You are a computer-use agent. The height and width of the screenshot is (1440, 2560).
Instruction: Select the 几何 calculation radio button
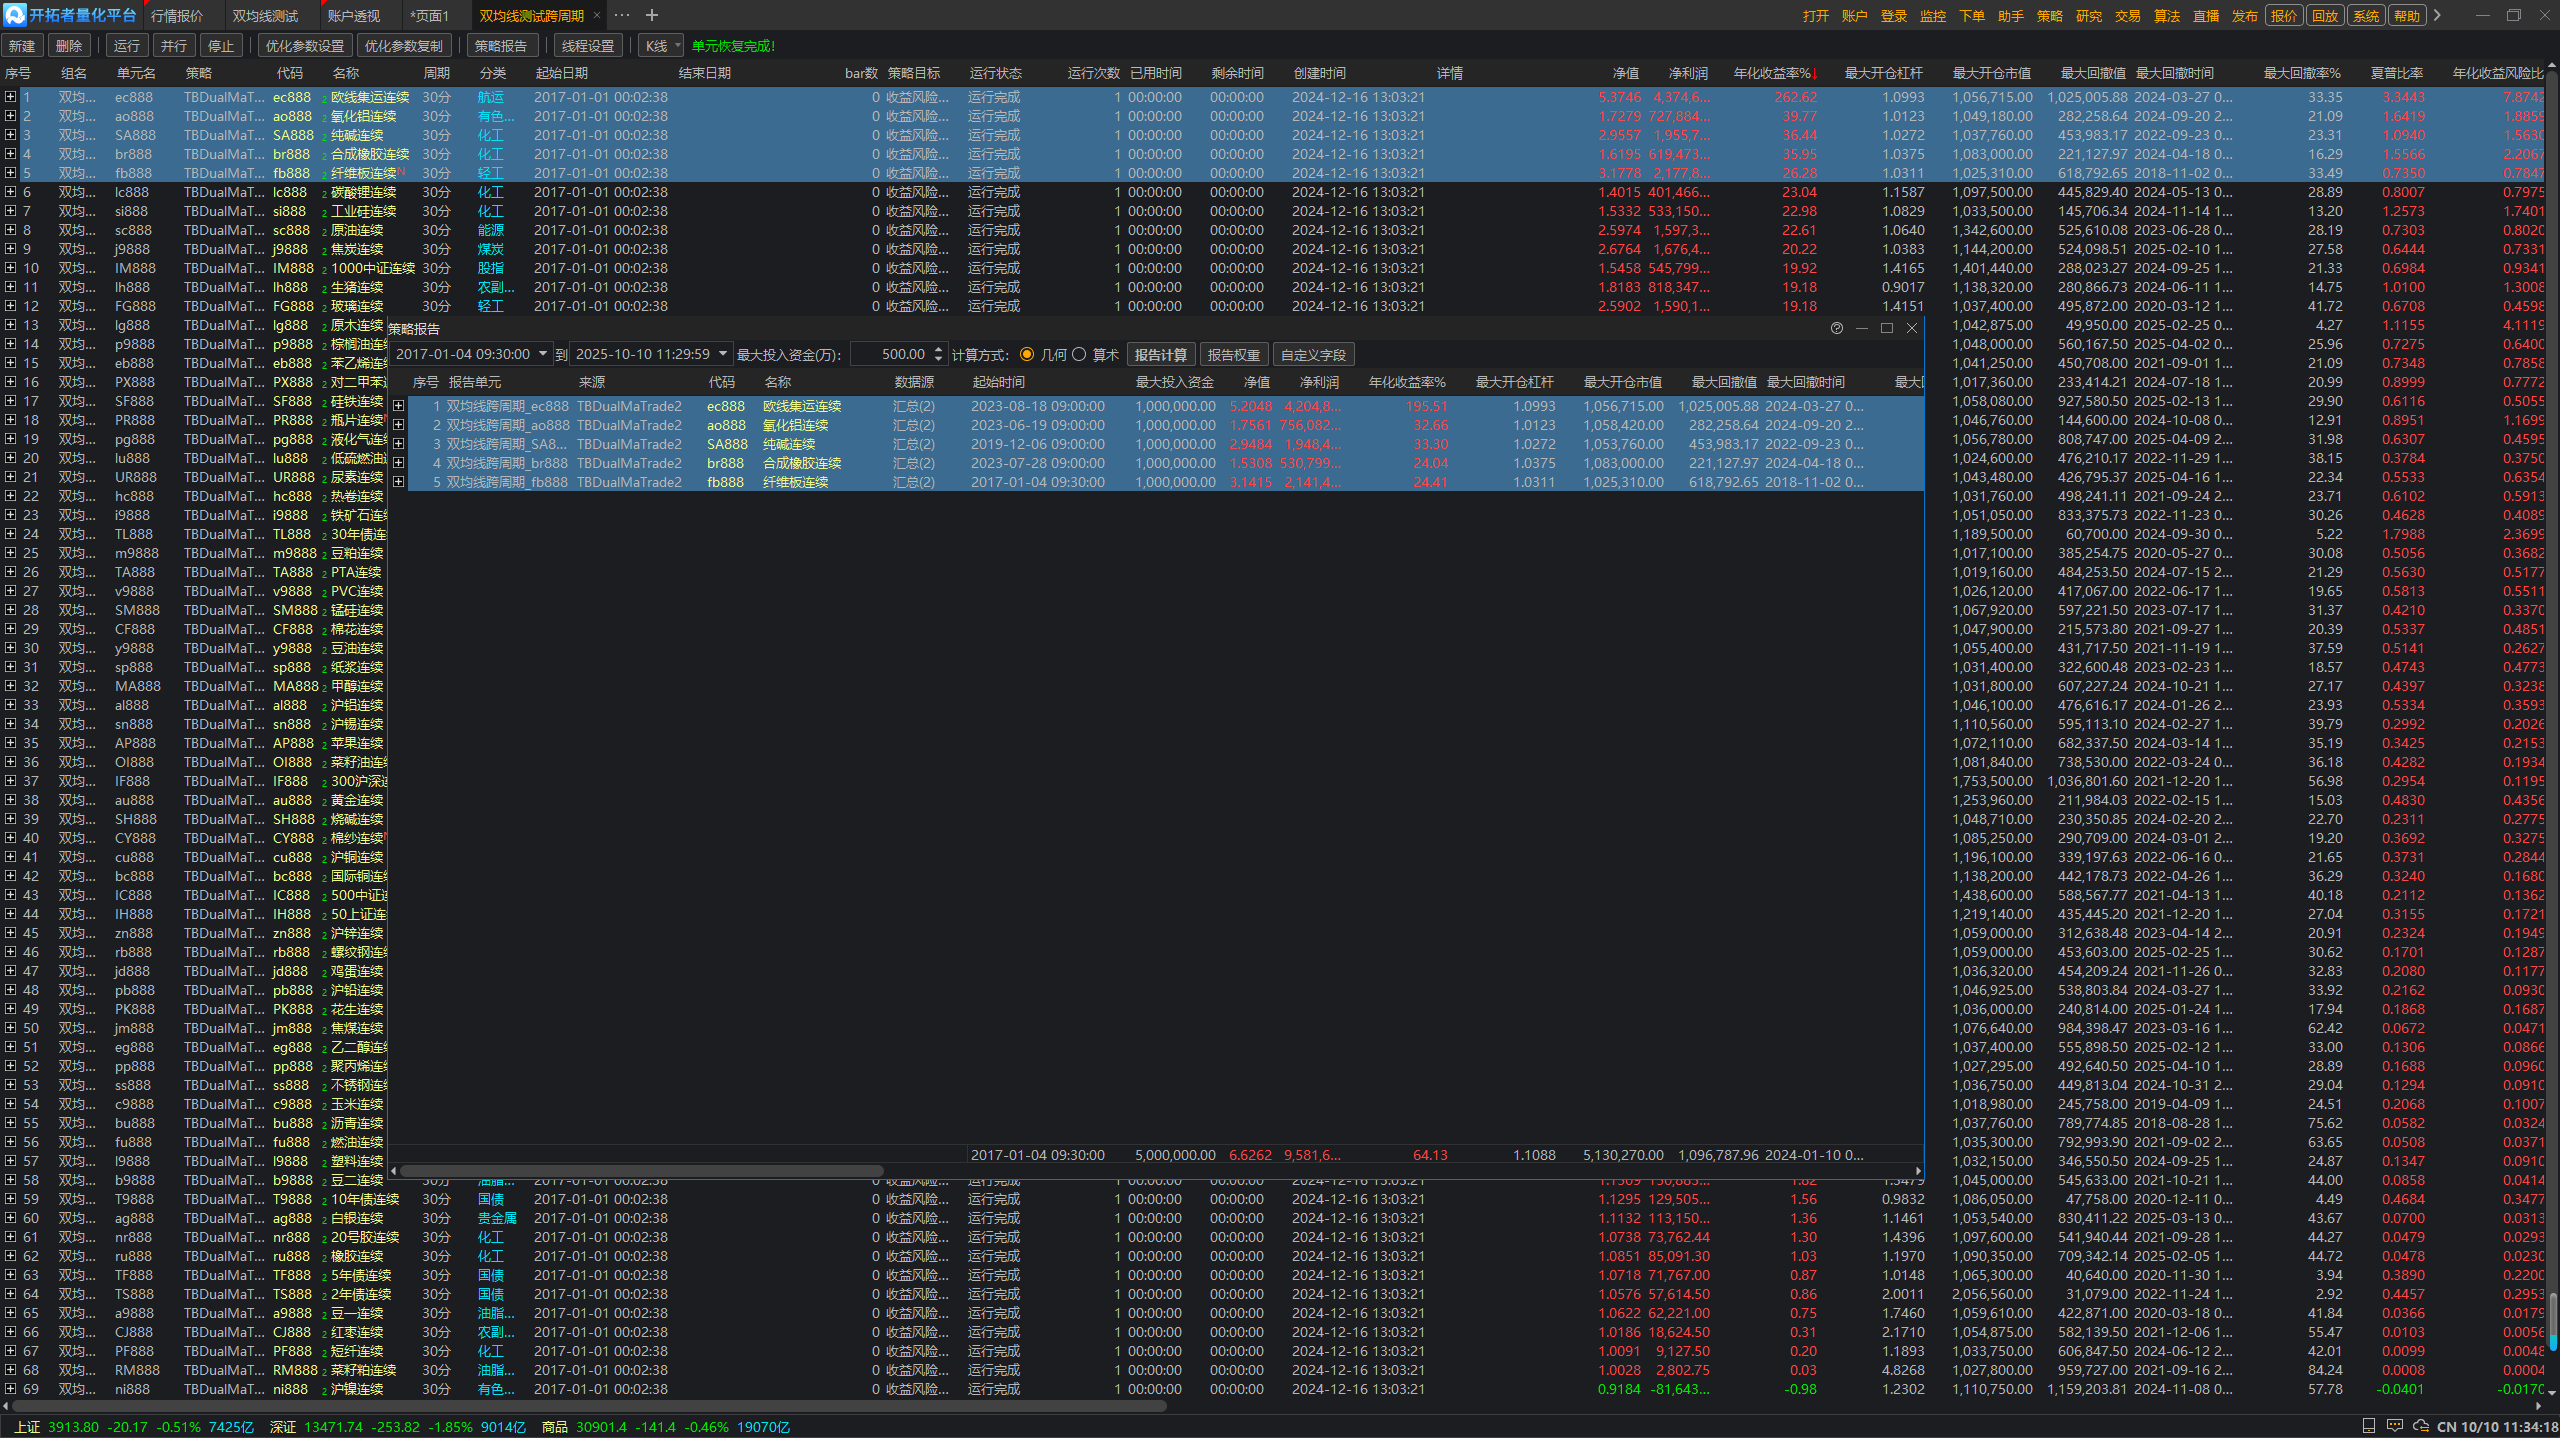(x=1027, y=355)
